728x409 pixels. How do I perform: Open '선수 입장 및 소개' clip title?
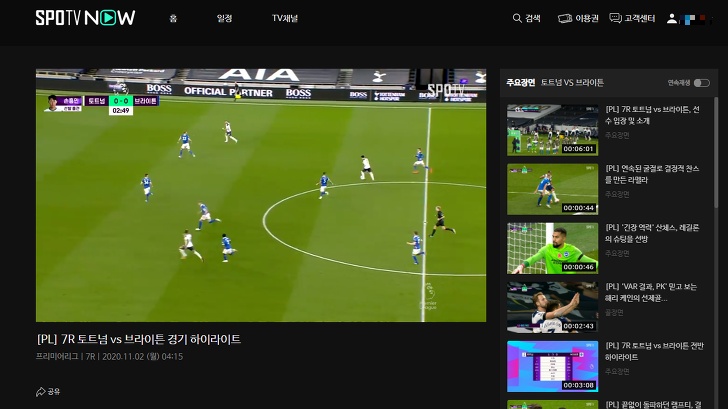click(652, 115)
